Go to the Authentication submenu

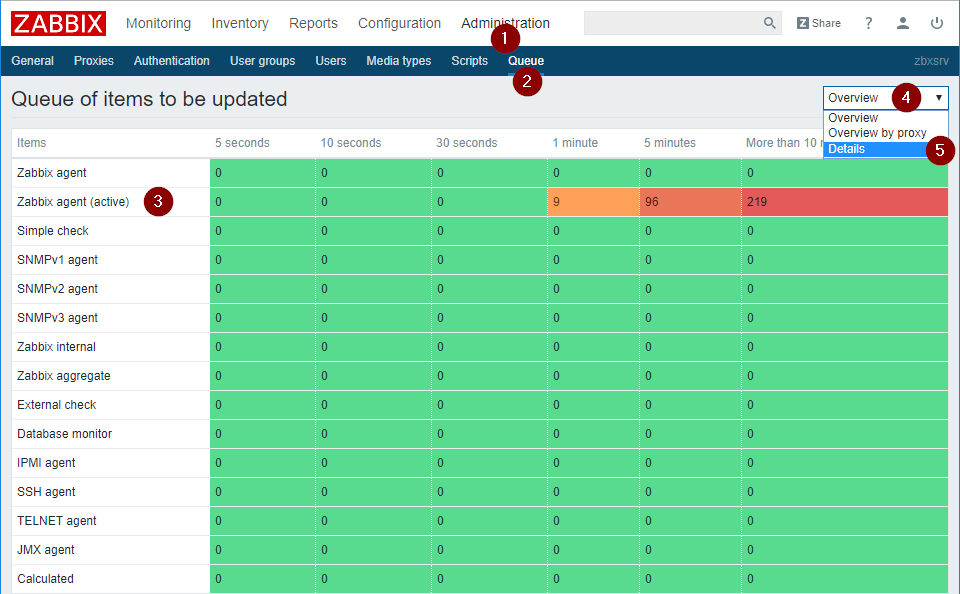pos(171,61)
